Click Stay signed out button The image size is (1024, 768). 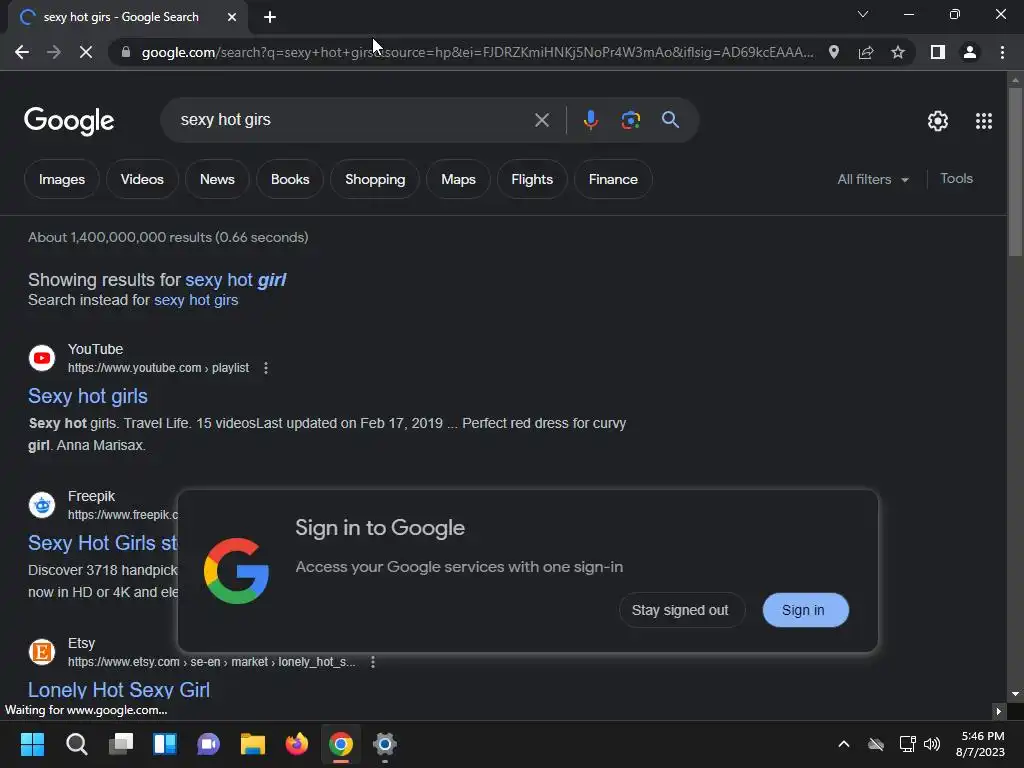click(x=680, y=610)
